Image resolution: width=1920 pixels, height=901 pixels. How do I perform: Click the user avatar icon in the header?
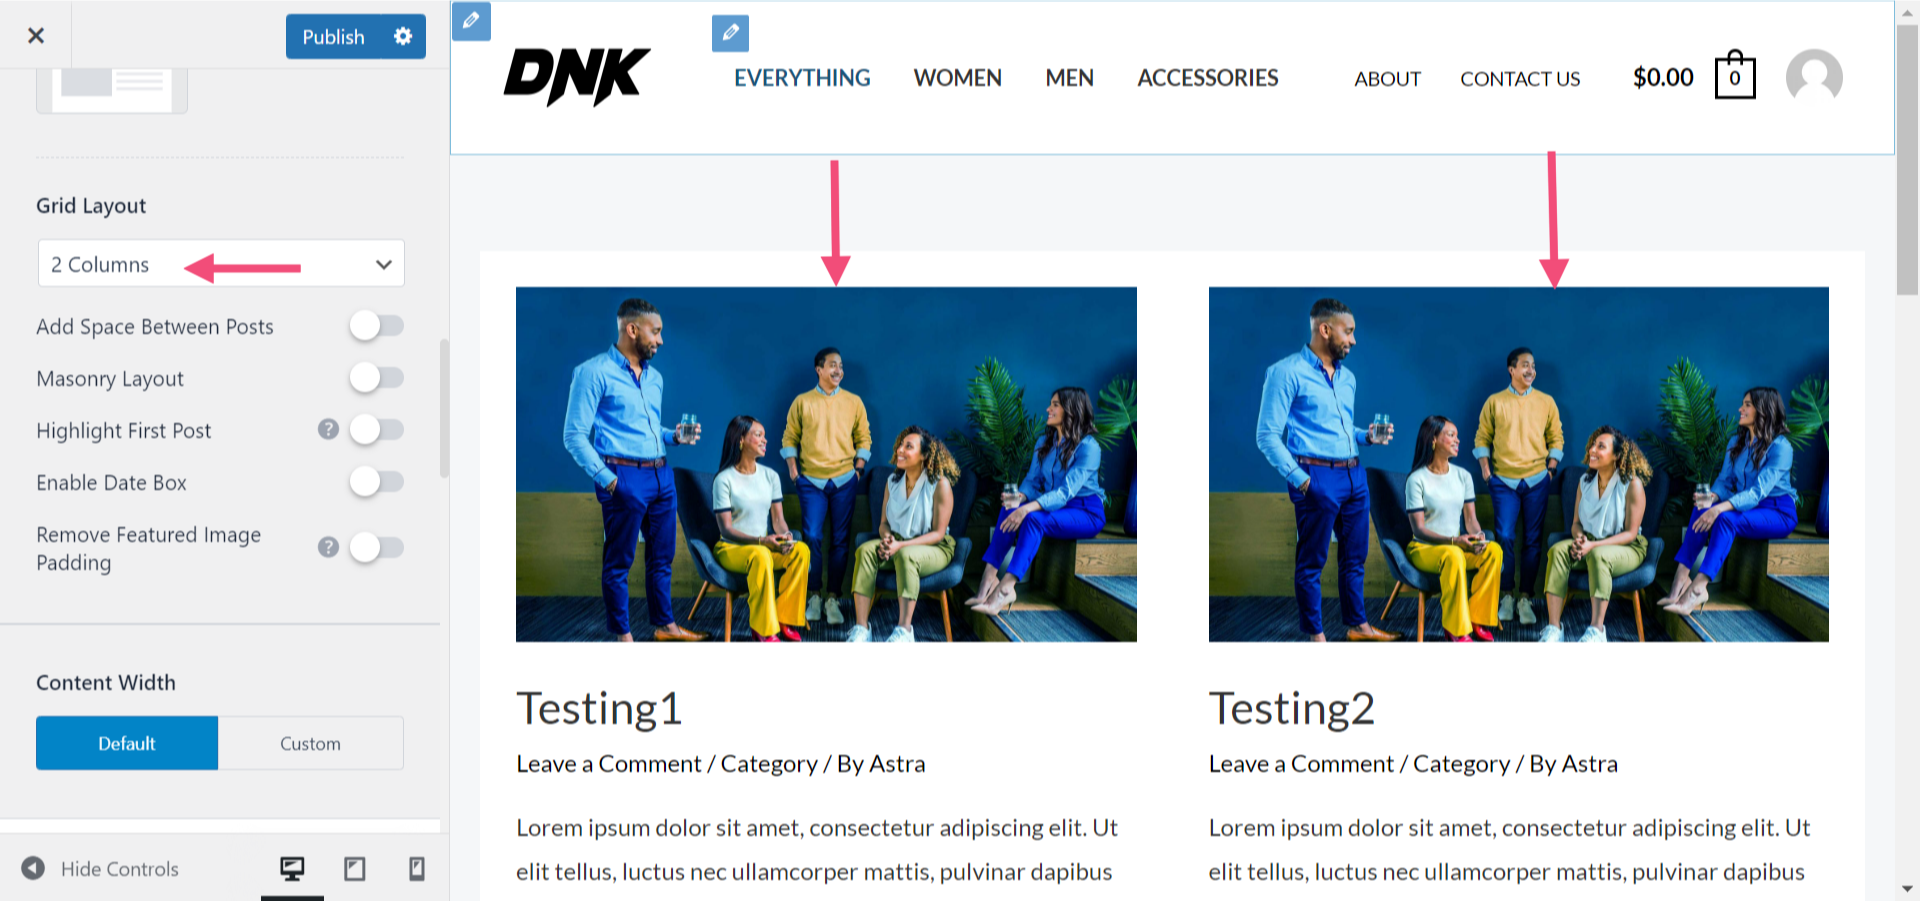tap(1813, 77)
